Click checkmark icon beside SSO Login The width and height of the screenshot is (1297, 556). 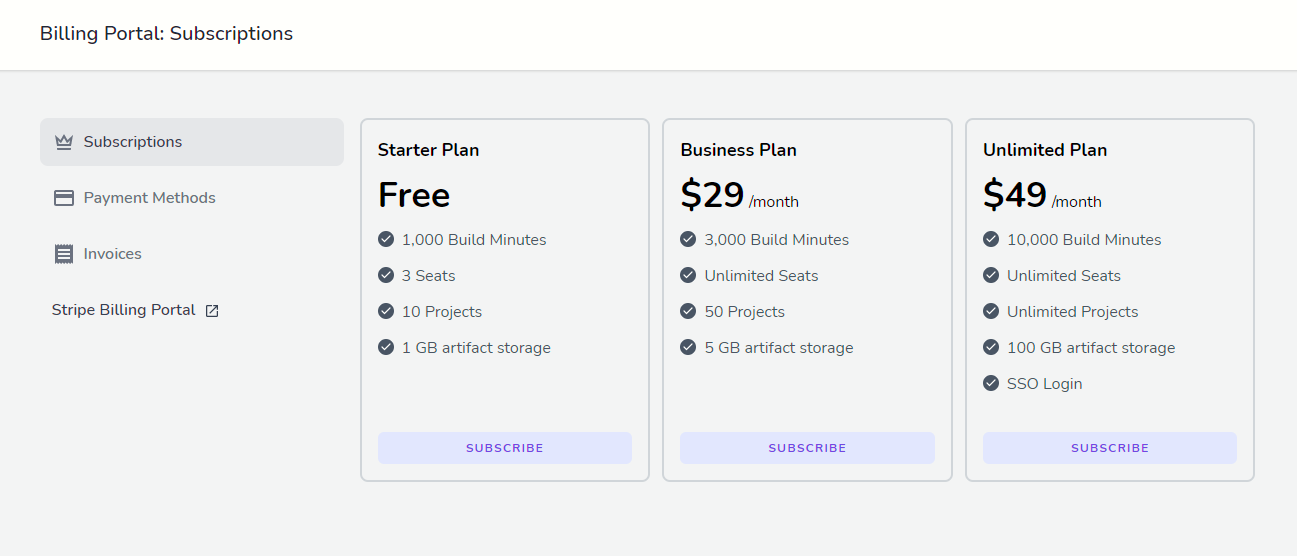point(991,383)
